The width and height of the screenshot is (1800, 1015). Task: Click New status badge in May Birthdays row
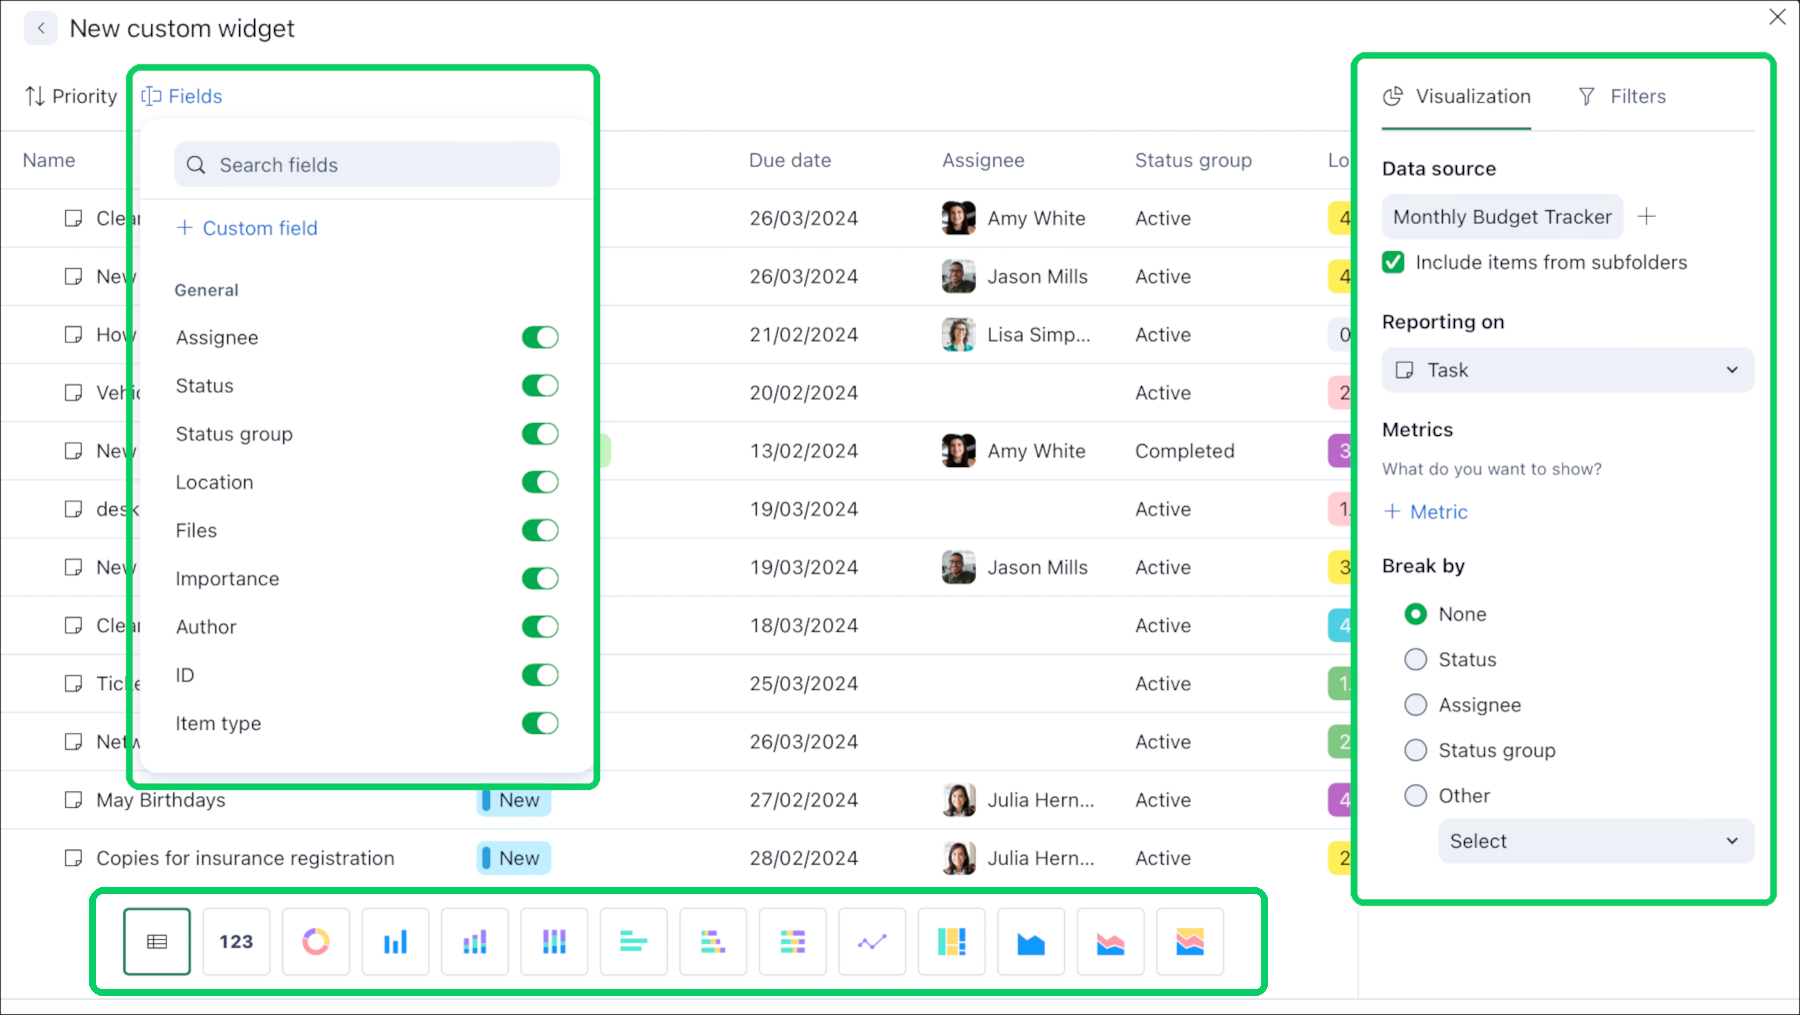coord(514,800)
